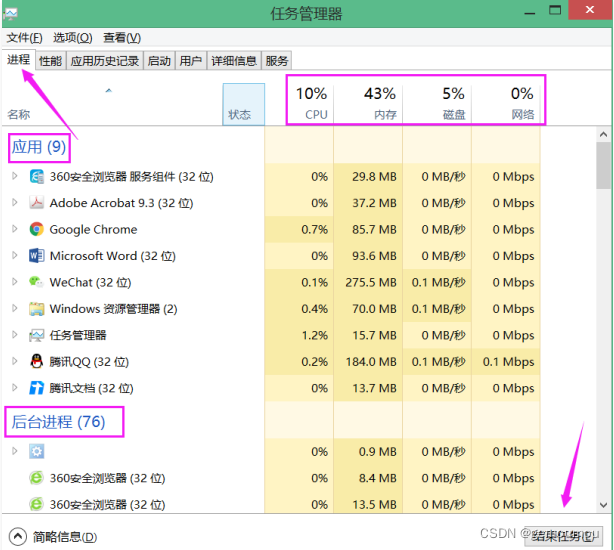
Task: Click 腾讯QQ network value 0.1 Mbps
Action: coord(508,362)
